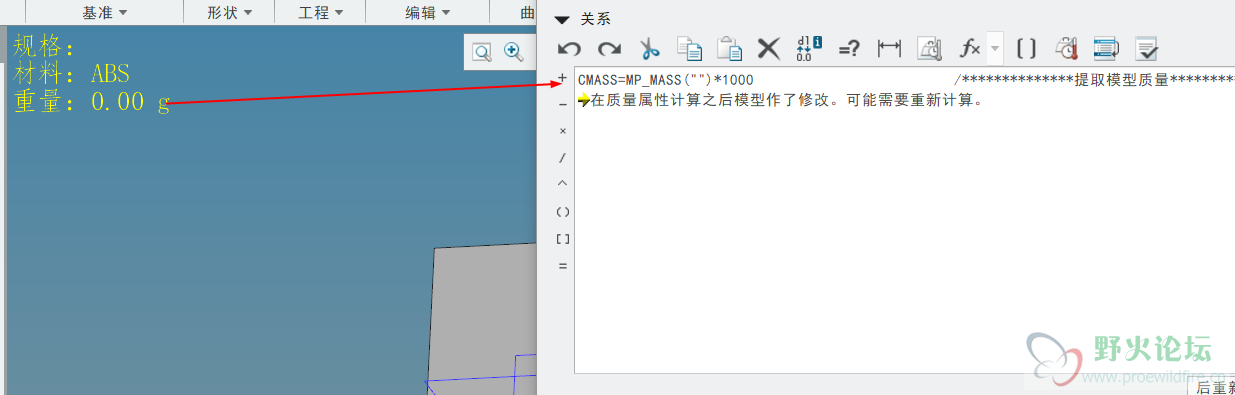
Task: Evaluate expression with the =? icon
Action: click(849, 48)
